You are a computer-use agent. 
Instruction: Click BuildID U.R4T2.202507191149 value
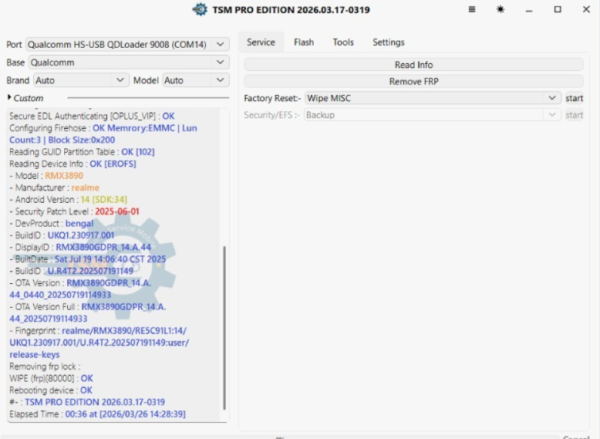coord(90,271)
